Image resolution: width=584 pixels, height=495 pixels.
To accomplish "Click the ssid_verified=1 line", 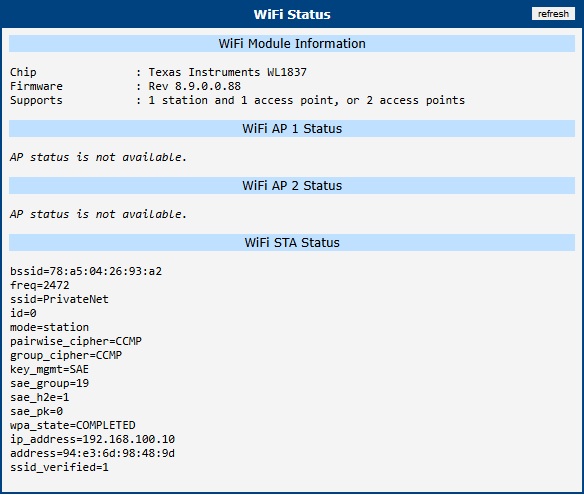I will [x=59, y=467].
